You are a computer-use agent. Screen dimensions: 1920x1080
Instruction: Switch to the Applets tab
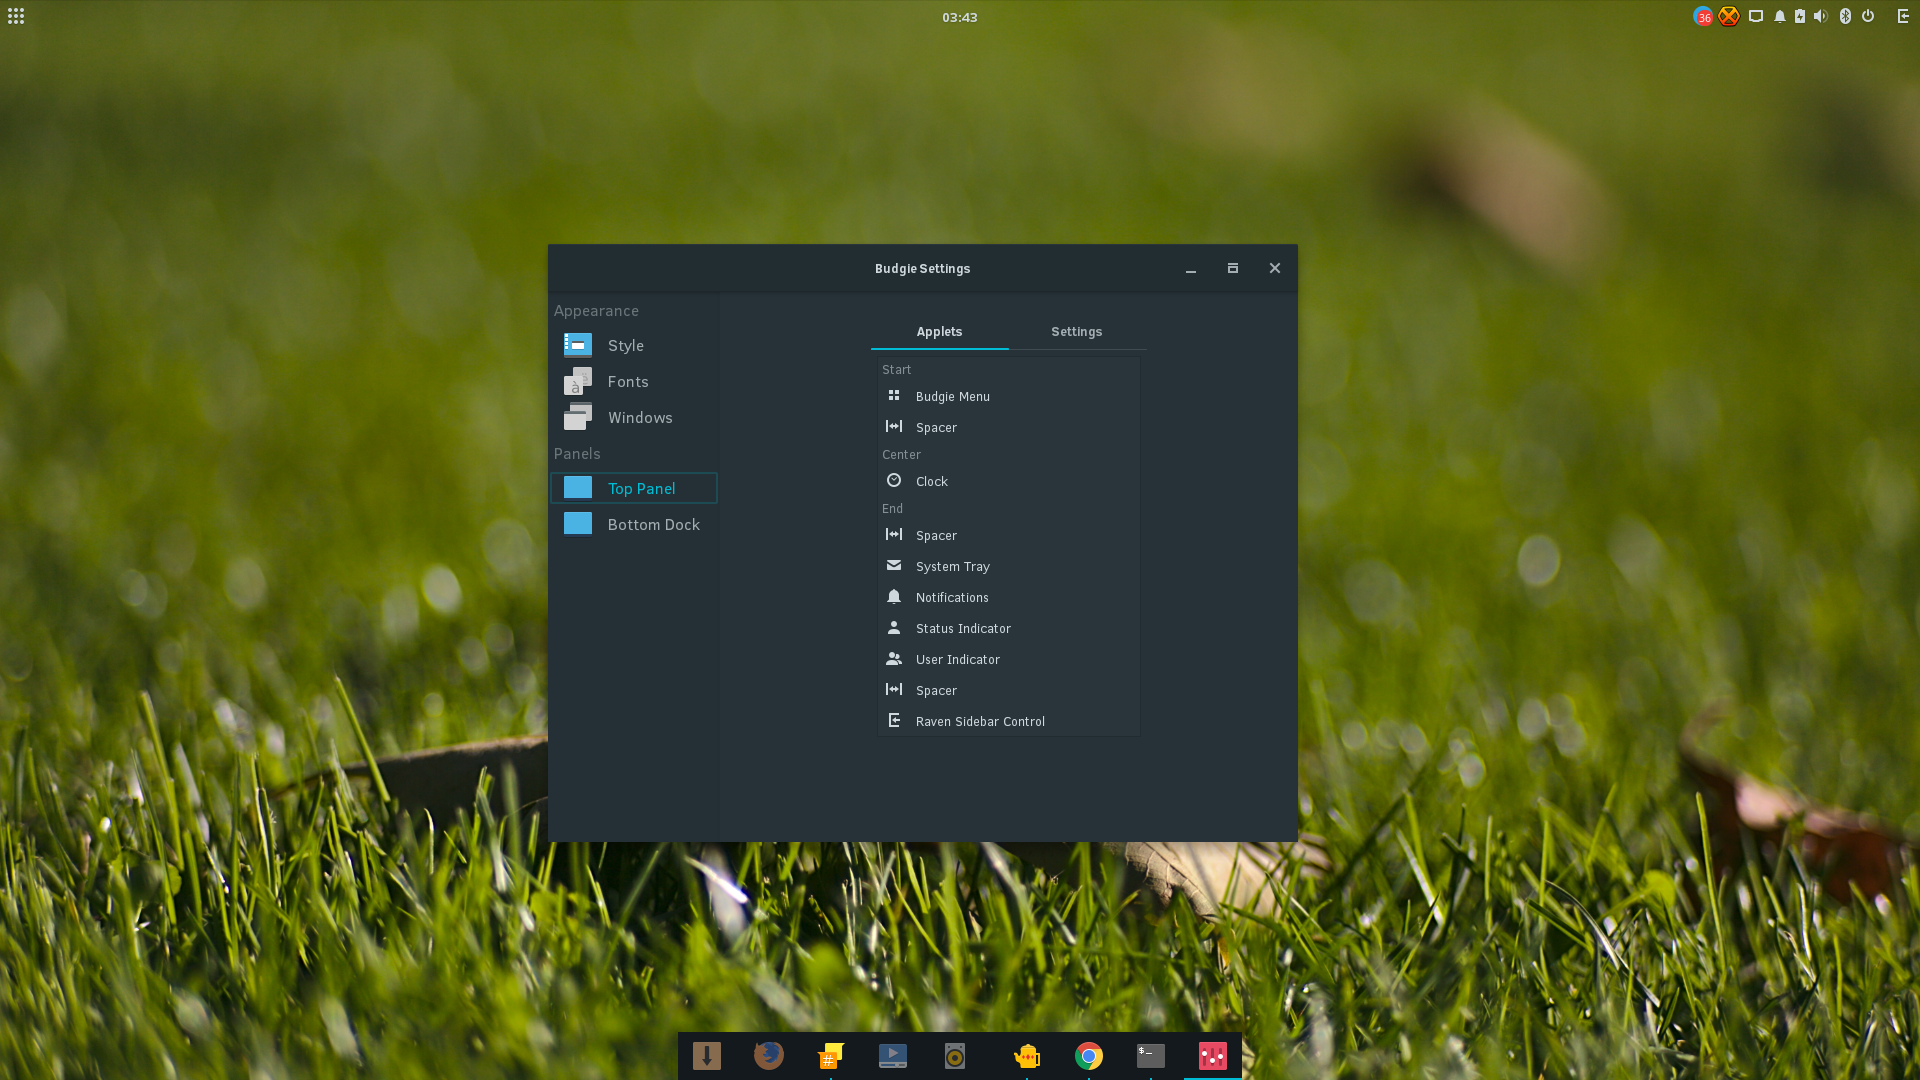[x=939, y=332]
